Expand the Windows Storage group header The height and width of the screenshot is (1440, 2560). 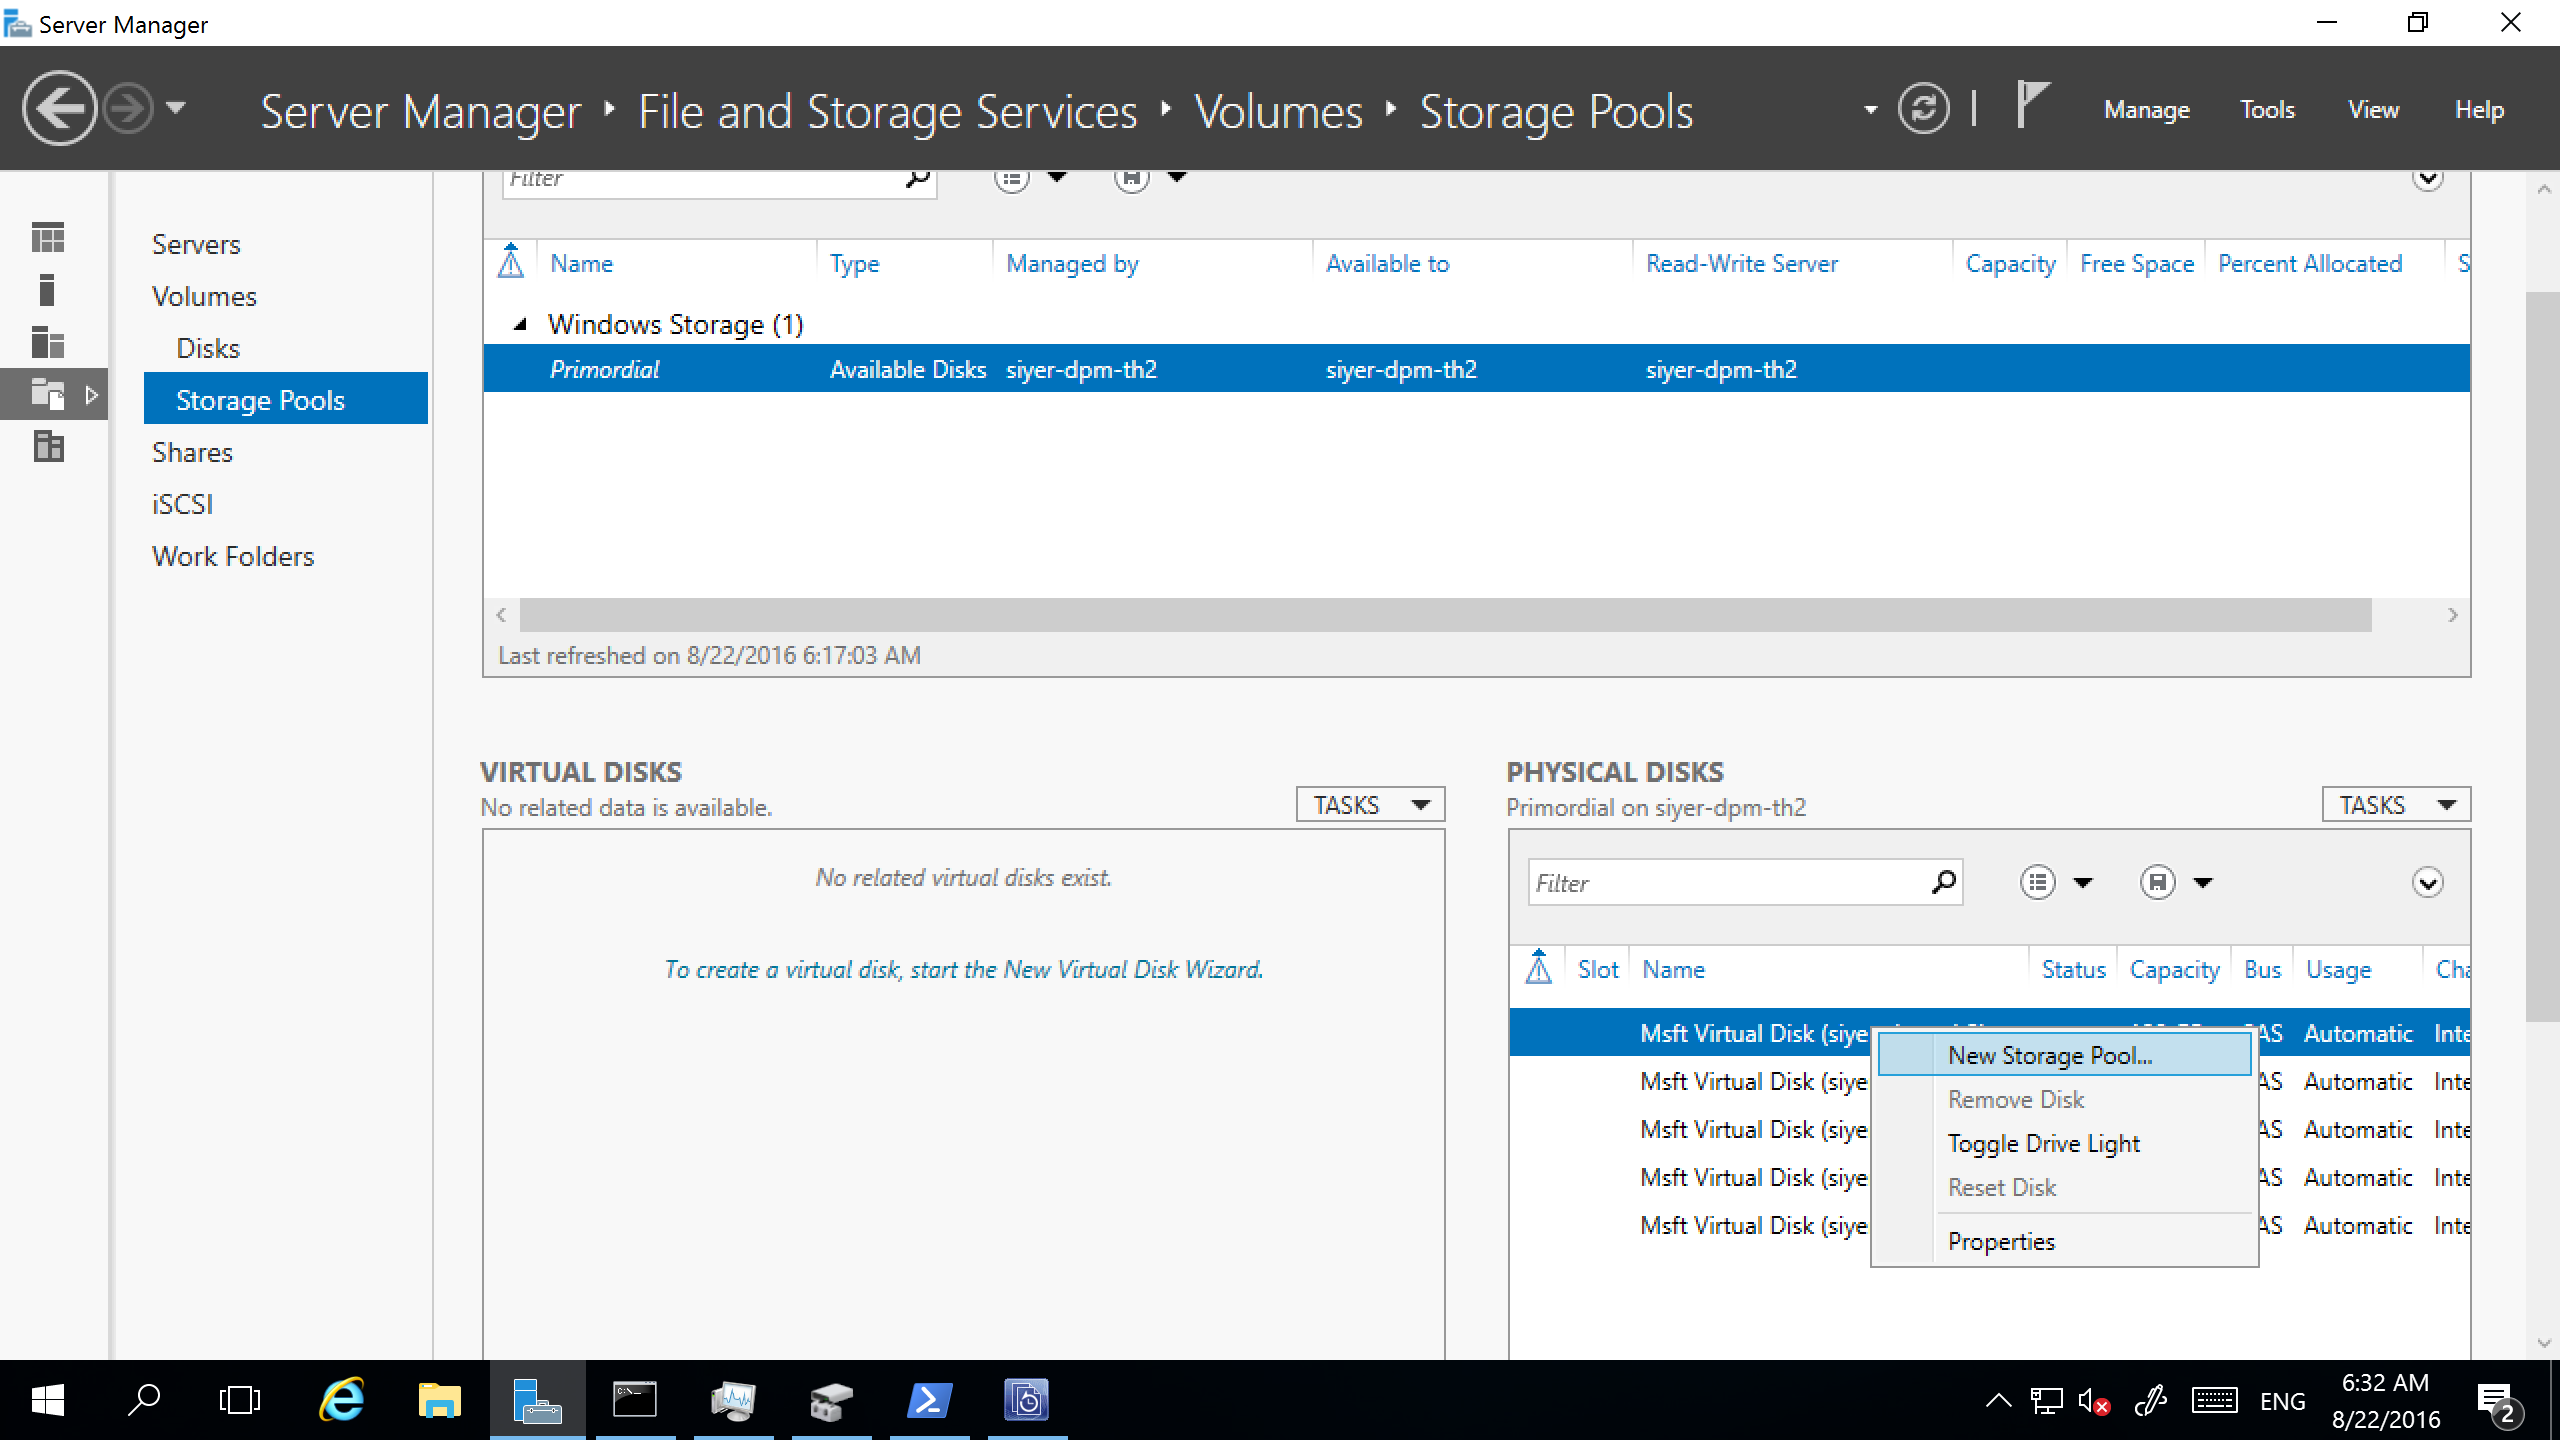(517, 324)
